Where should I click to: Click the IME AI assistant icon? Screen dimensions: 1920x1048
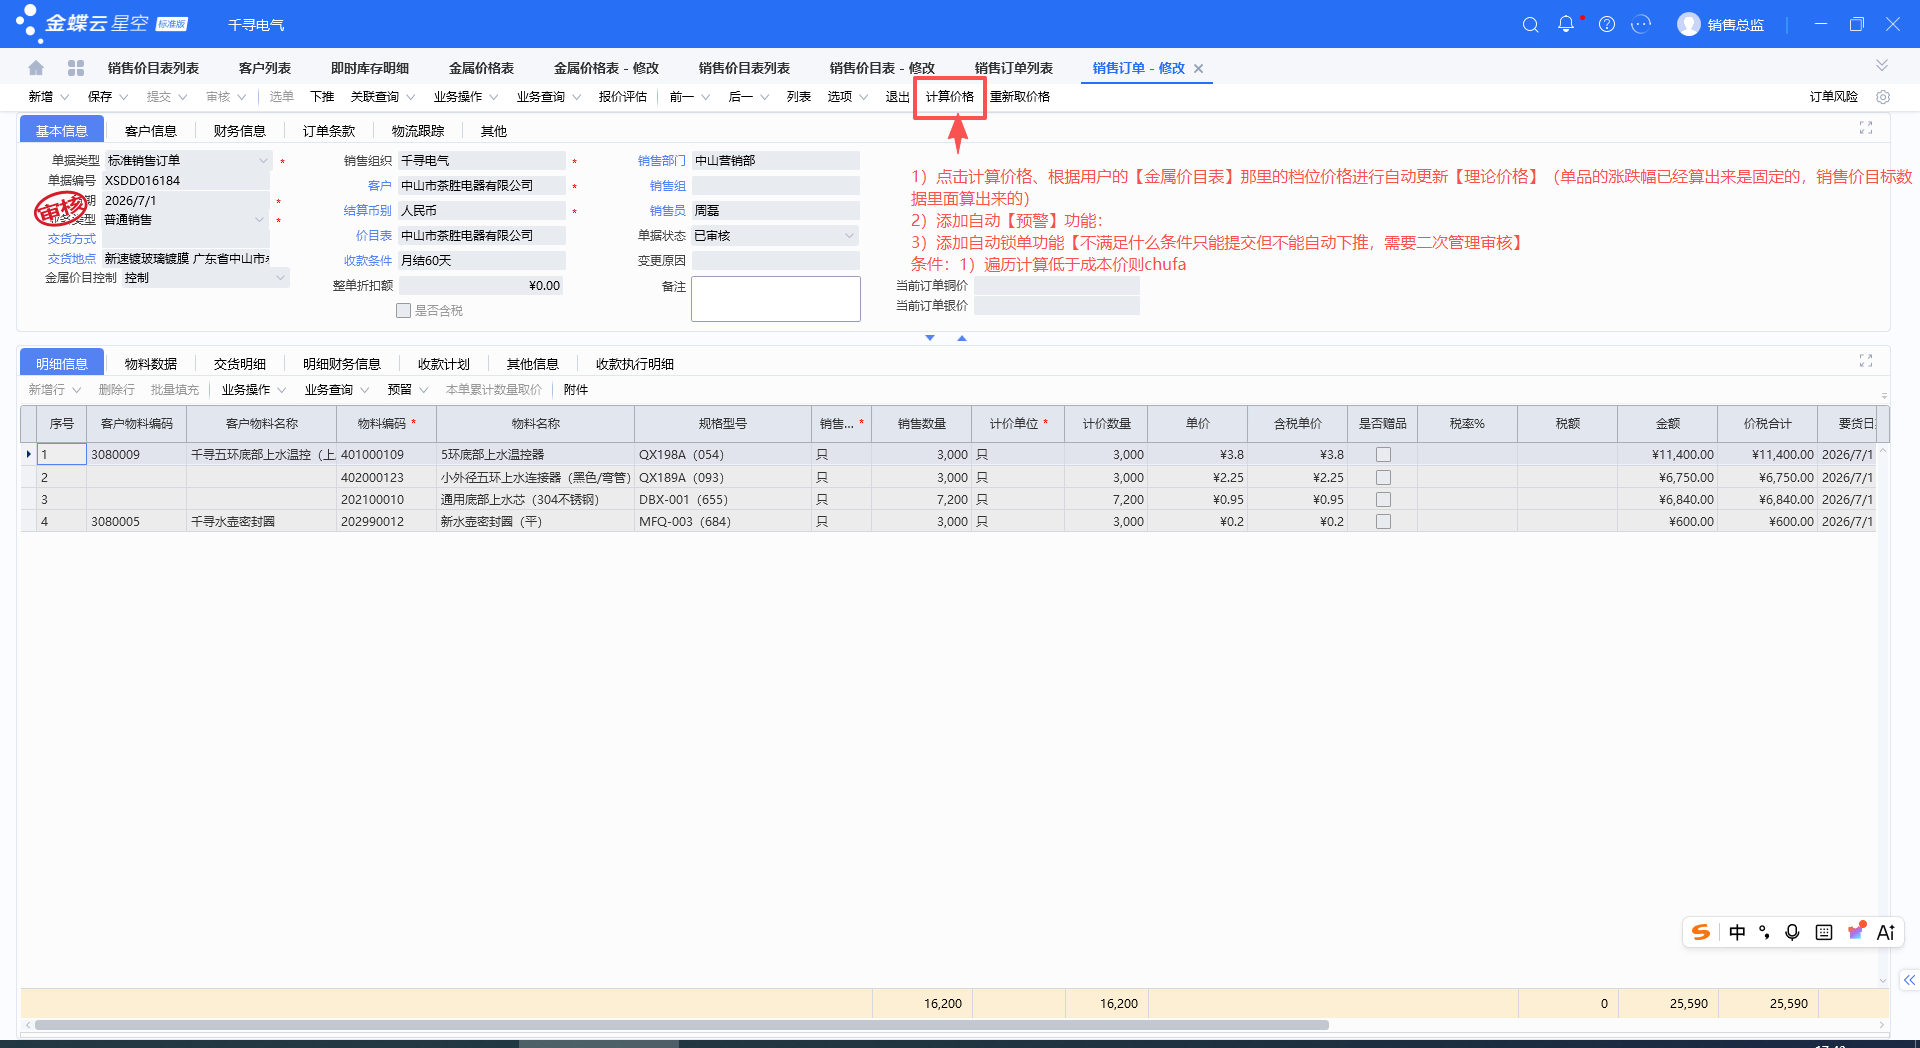(1886, 932)
